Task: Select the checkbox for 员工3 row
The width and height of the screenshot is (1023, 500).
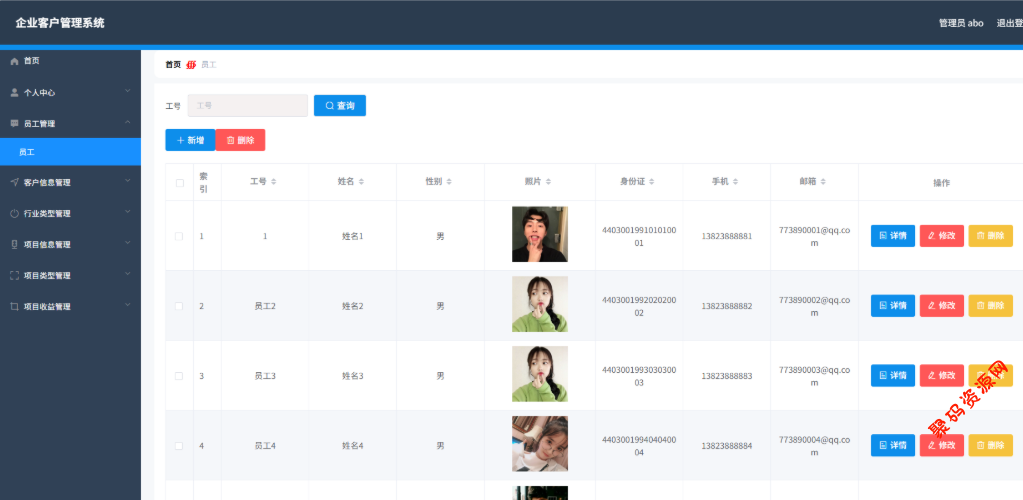Action: (x=180, y=376)
